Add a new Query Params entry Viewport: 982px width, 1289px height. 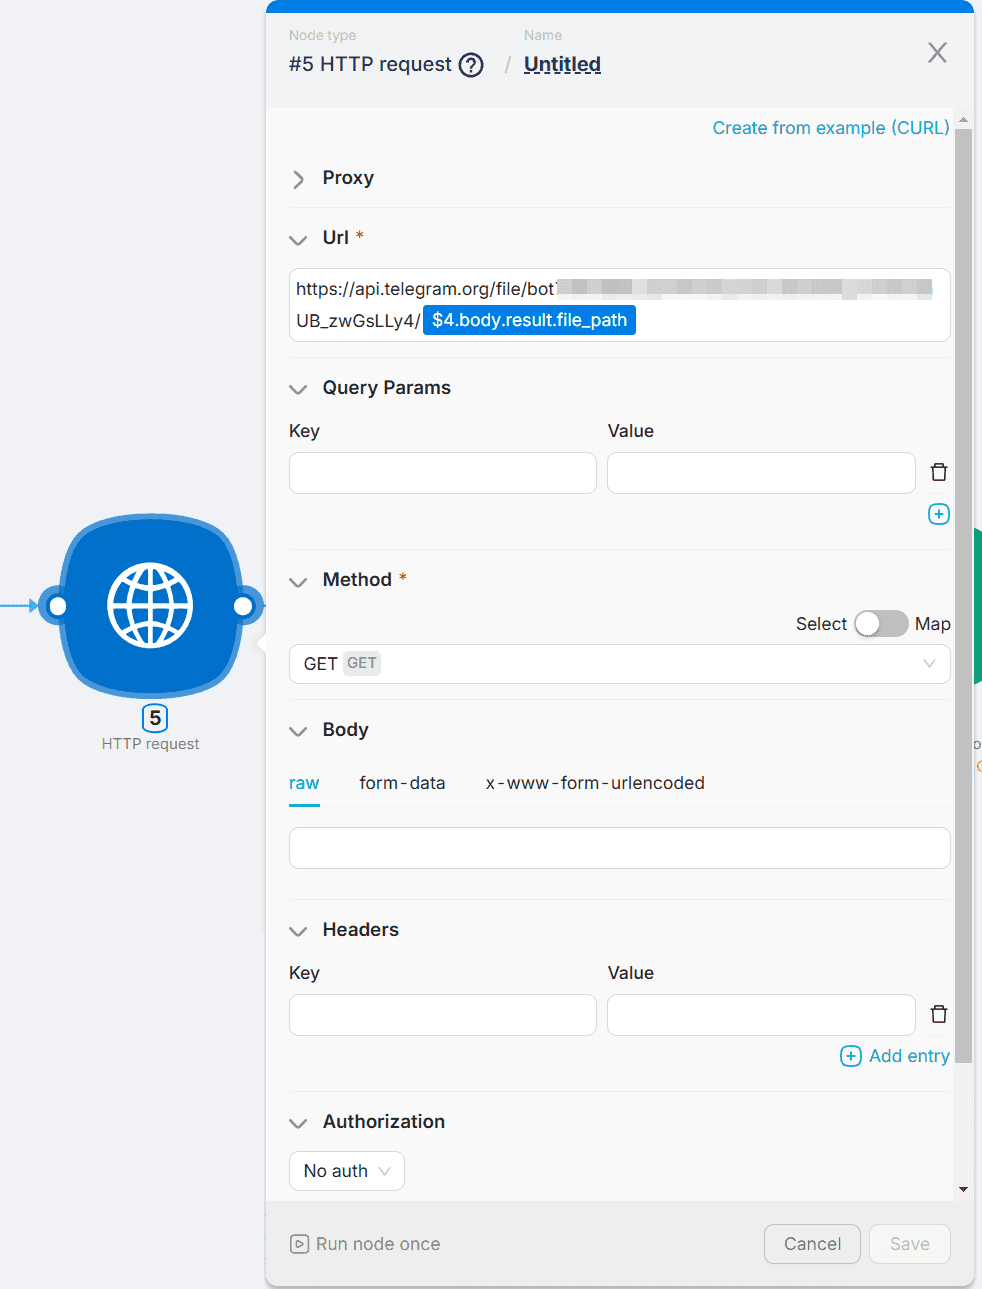(938, 514)
